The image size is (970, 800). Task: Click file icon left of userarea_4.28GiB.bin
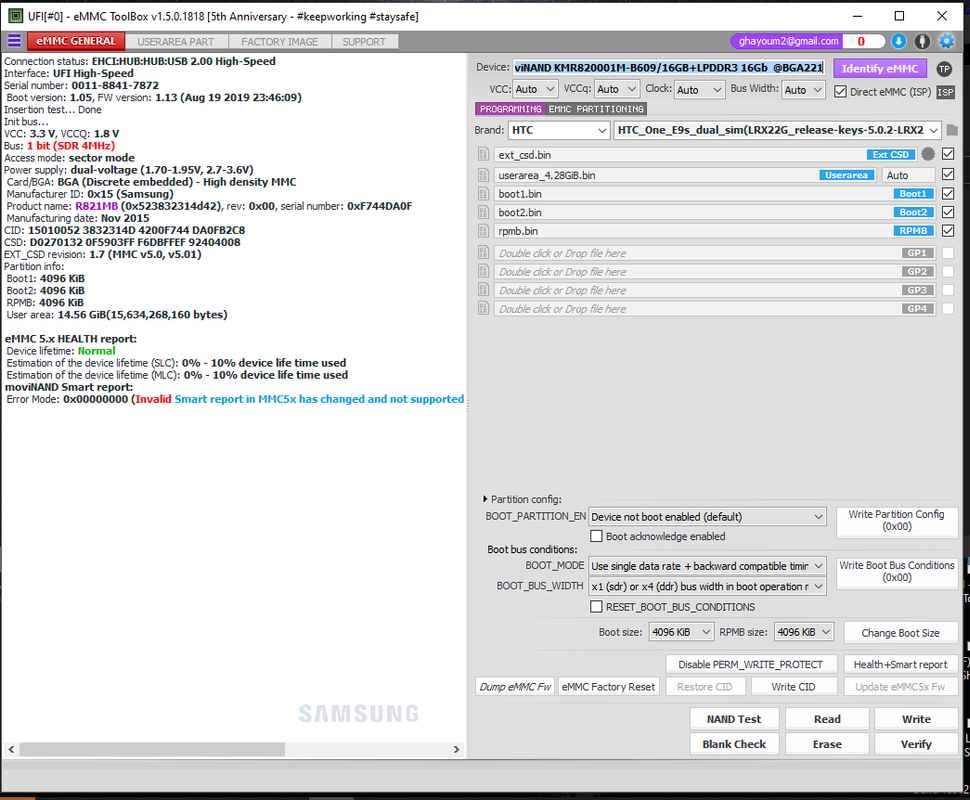(x=484, y=175)
